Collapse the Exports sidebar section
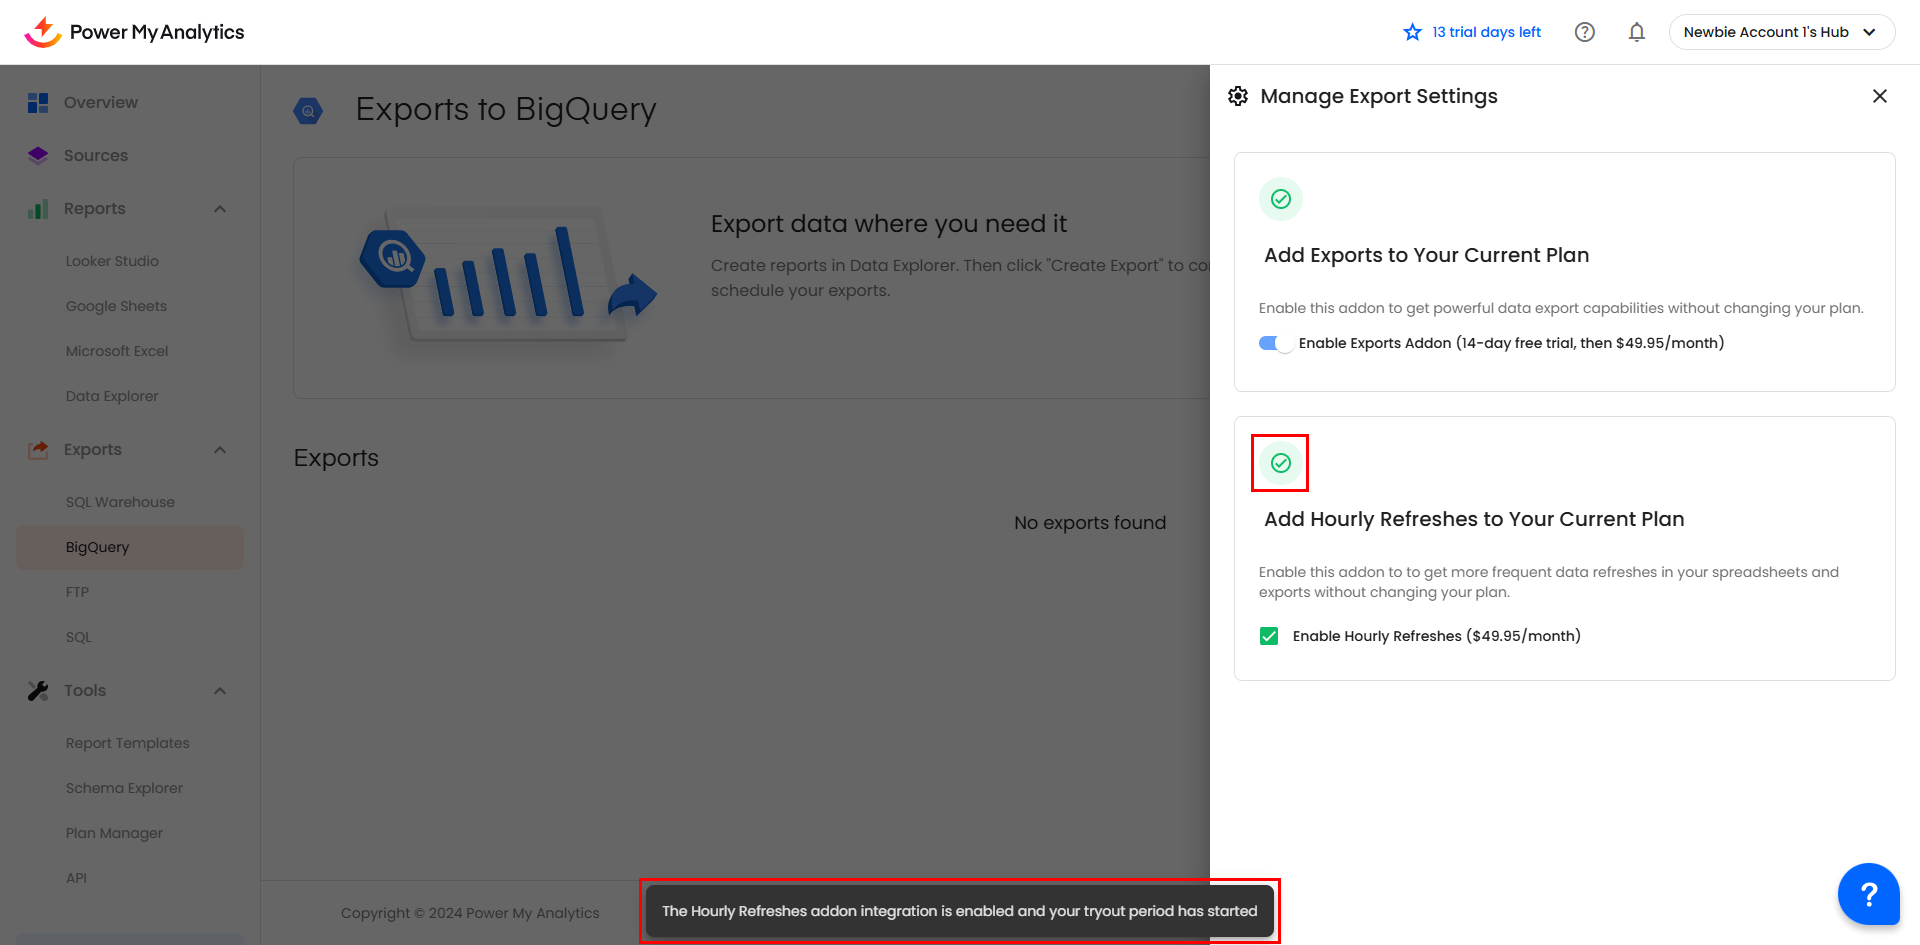This screenshot has height=945, width=1920. [x=220, y=450]
